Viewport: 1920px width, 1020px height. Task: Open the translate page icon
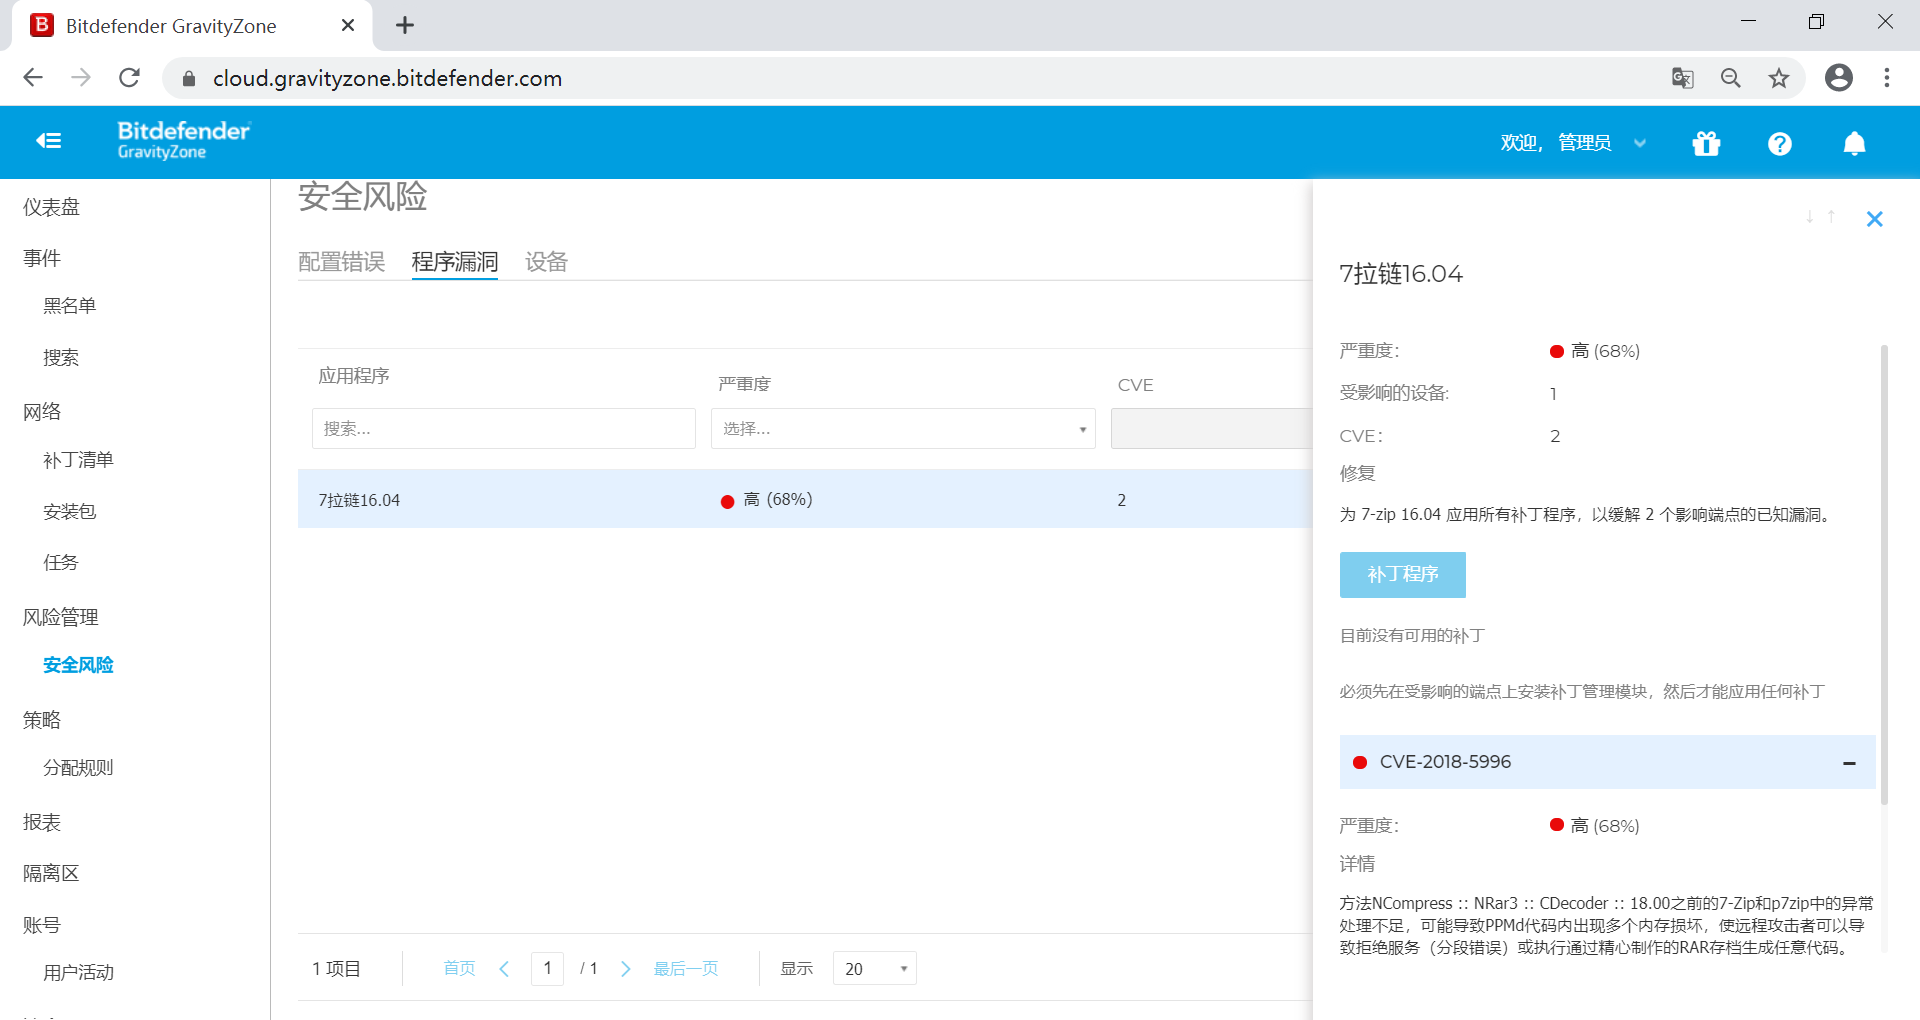[x=1683, y=78]
